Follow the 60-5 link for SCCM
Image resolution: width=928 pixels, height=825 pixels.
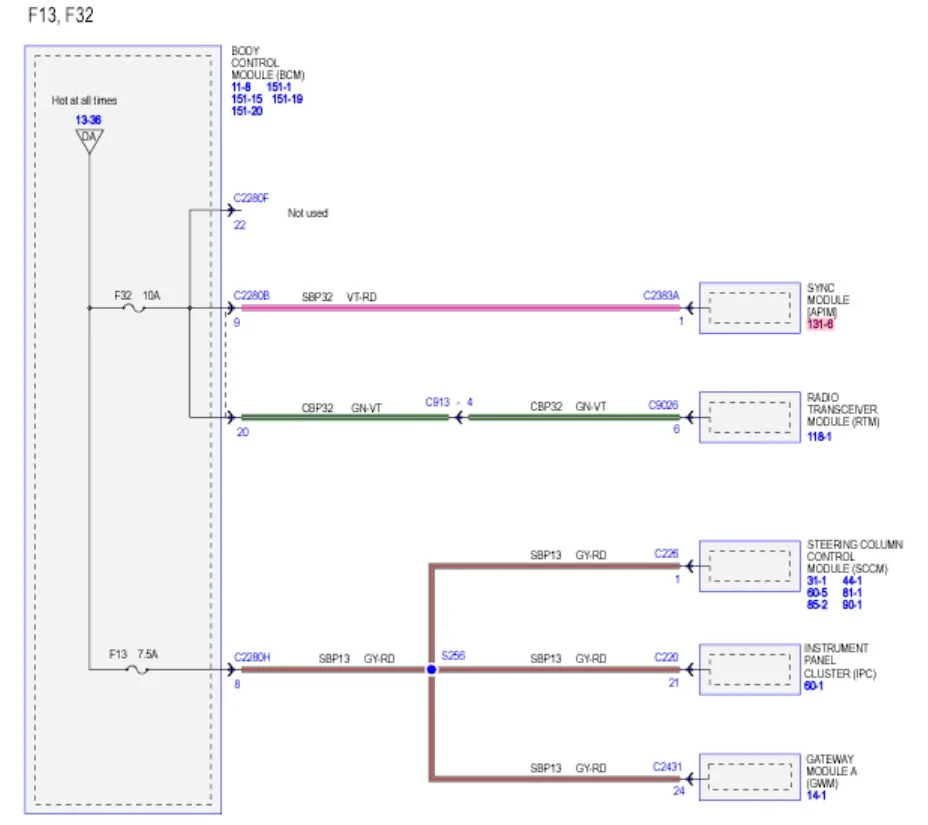coord(817,592)
